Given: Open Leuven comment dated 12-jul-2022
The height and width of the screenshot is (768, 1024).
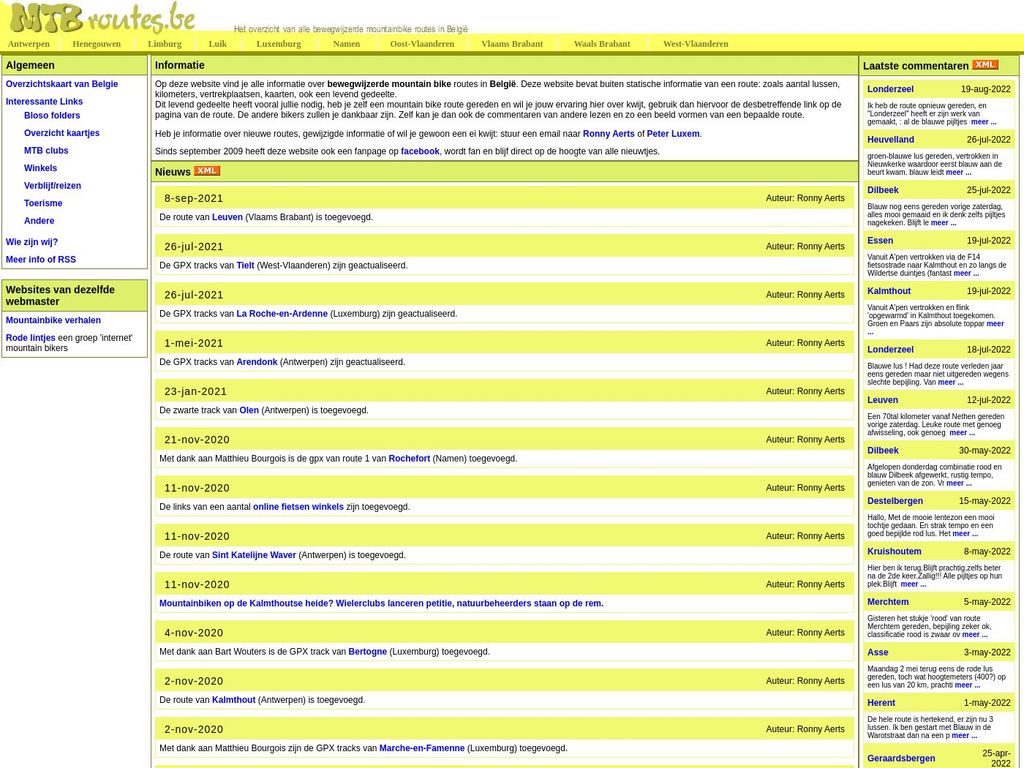Looking at the screenshot, I should click(882, 400).
